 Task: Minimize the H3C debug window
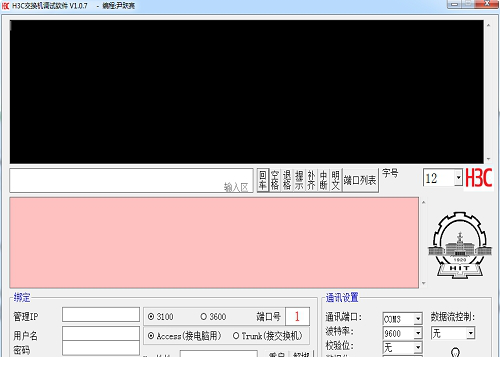[454, 4]
